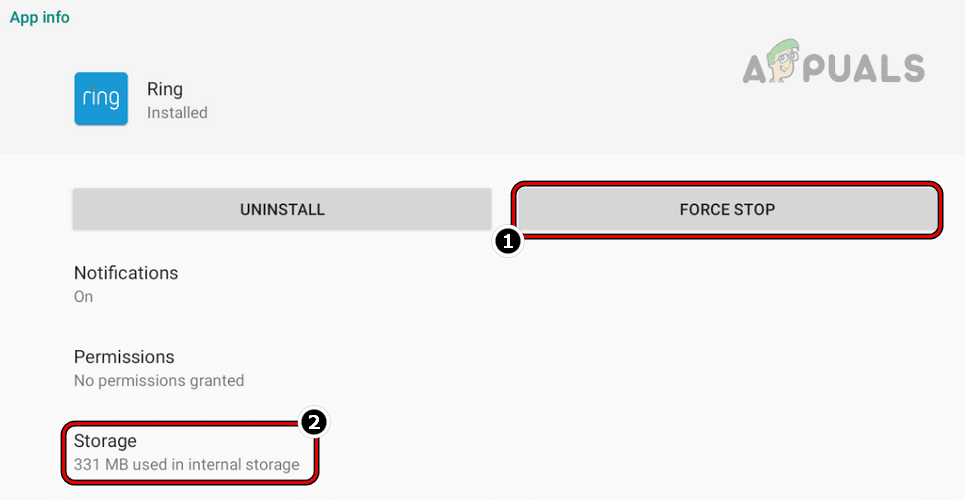This screenshot has height=500, width=965.
Task: Click the first letter A of the Appuals watermark
Action: 759,68
